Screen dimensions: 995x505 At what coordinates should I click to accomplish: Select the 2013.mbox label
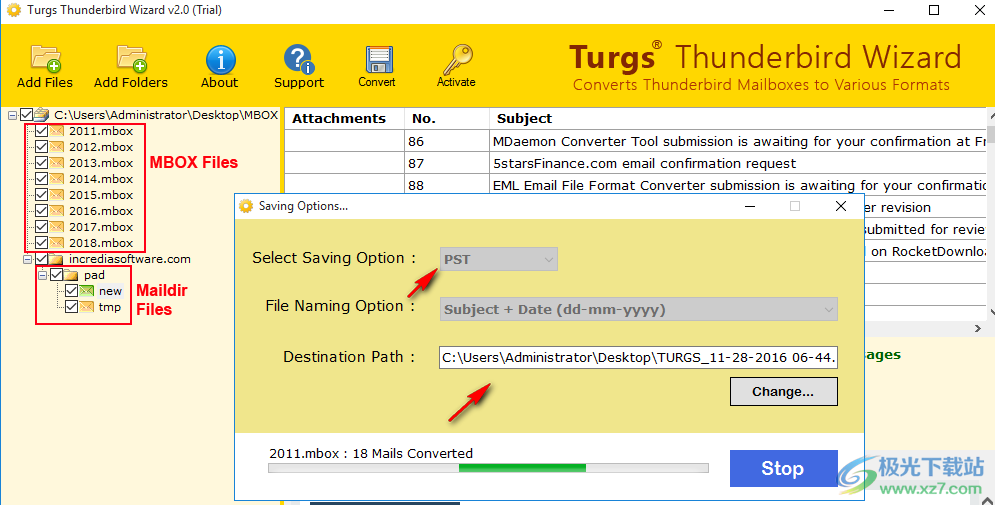click(101, 163)
